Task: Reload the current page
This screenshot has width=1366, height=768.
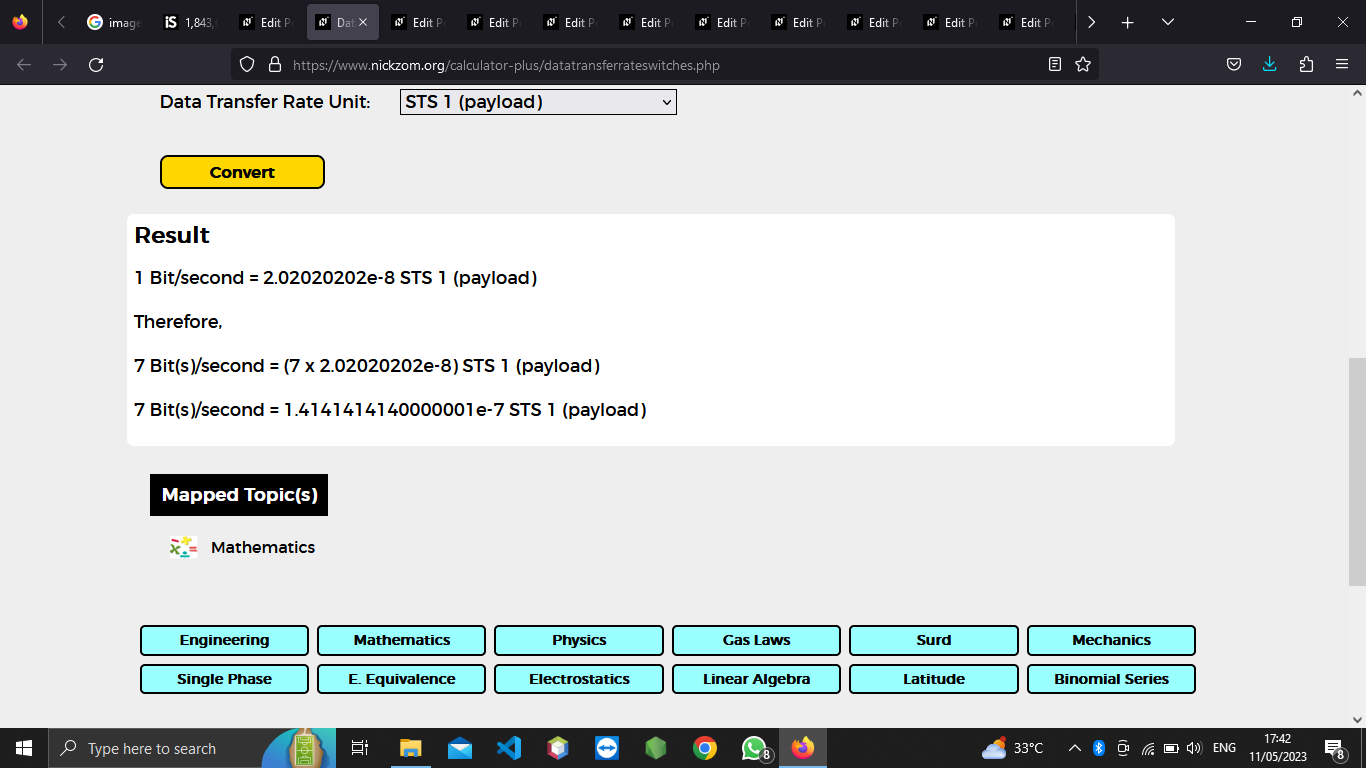Action: 96,65
